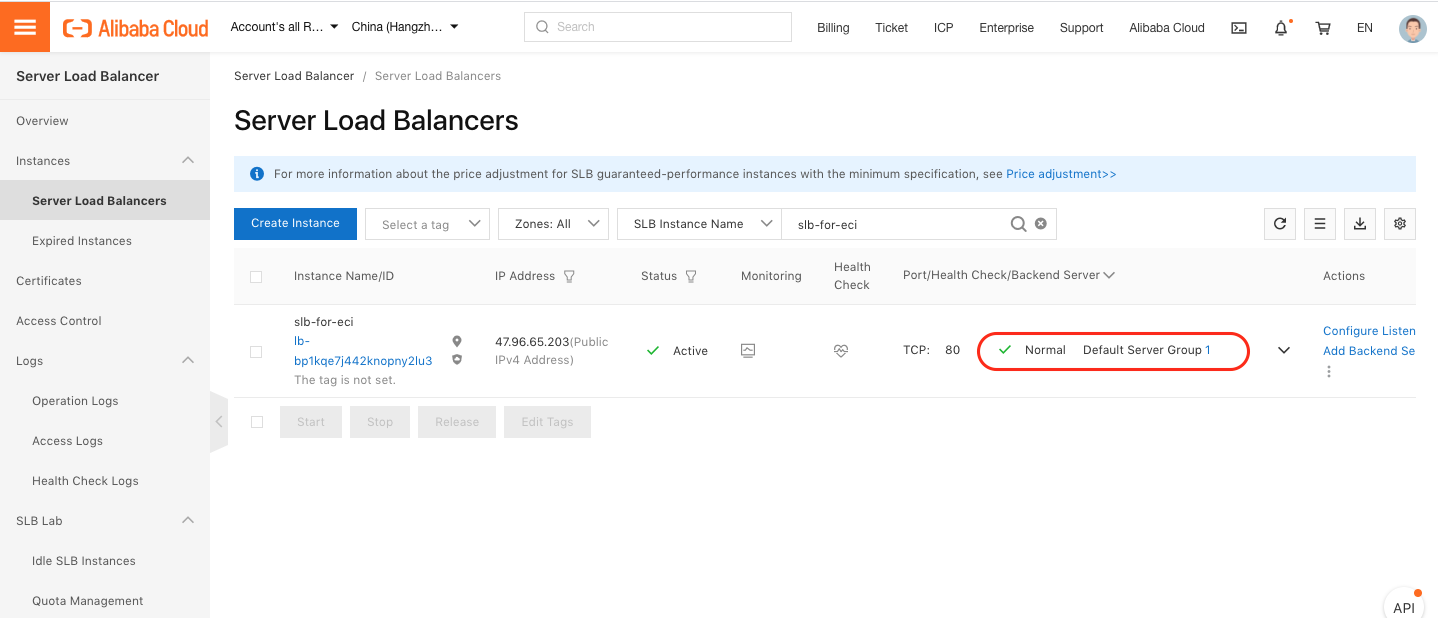1438x618 pixels.
Task: Open the China (Hangzhou) region dropdown
Action: (405, 27)
